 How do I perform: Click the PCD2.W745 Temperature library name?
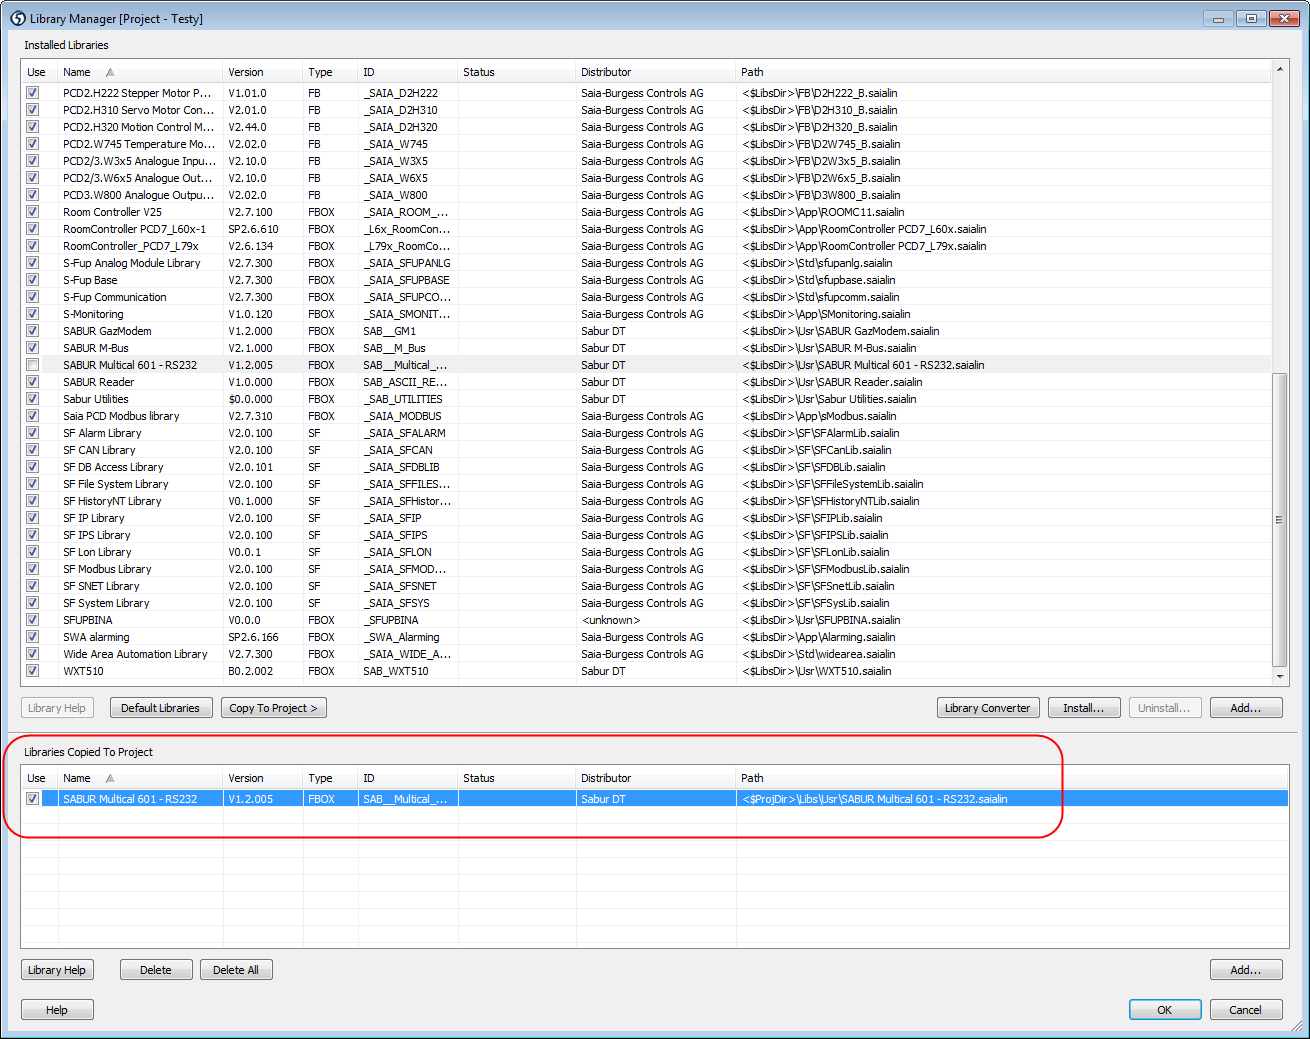click(139, 144)
